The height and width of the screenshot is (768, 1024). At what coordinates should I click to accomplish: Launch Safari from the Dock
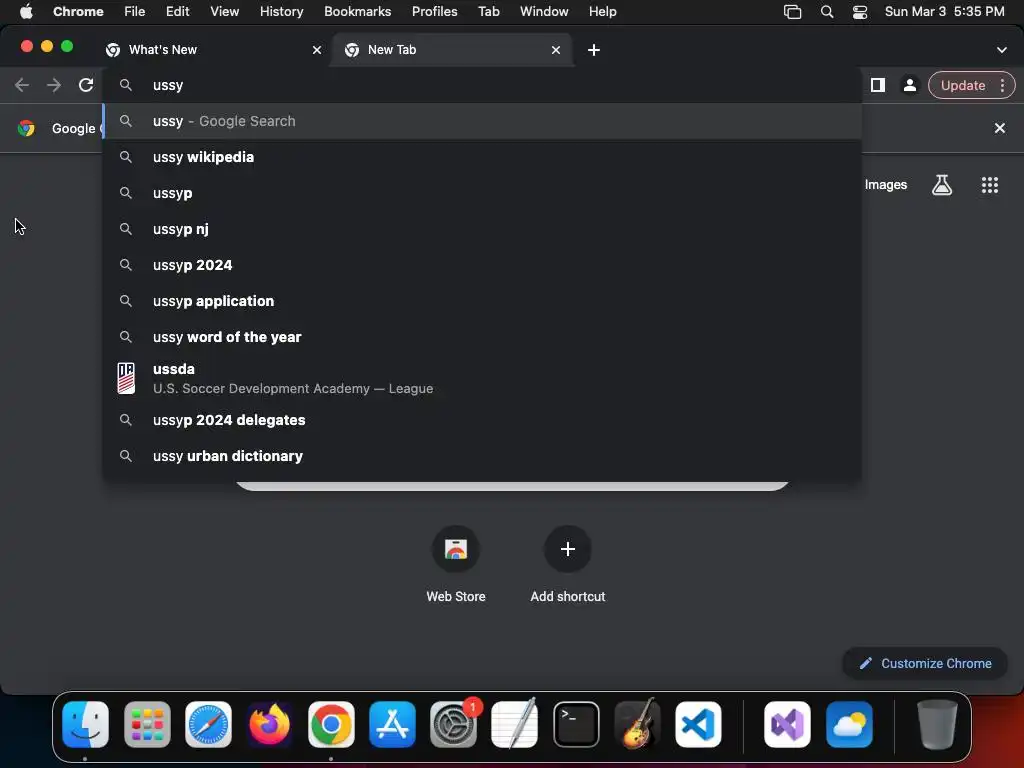coord(208,724)
